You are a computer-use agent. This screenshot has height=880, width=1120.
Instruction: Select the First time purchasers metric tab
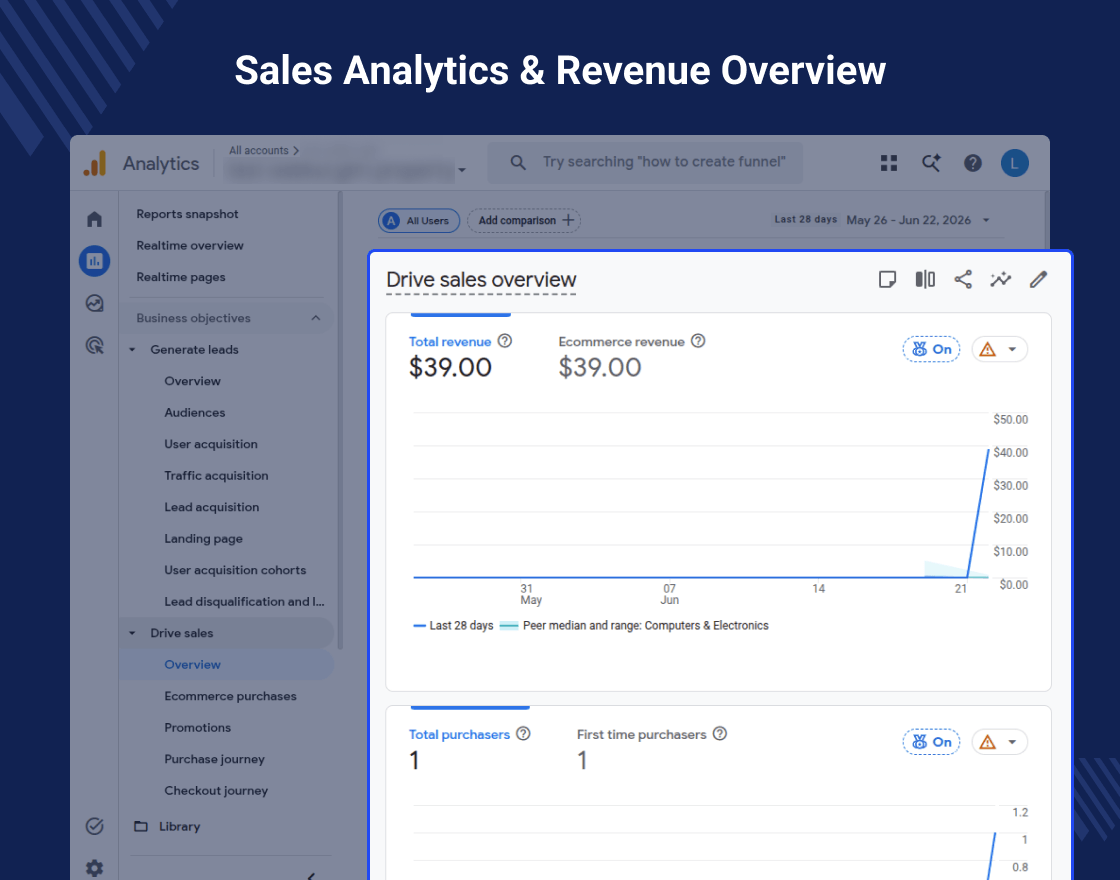(x=652, y=749)
